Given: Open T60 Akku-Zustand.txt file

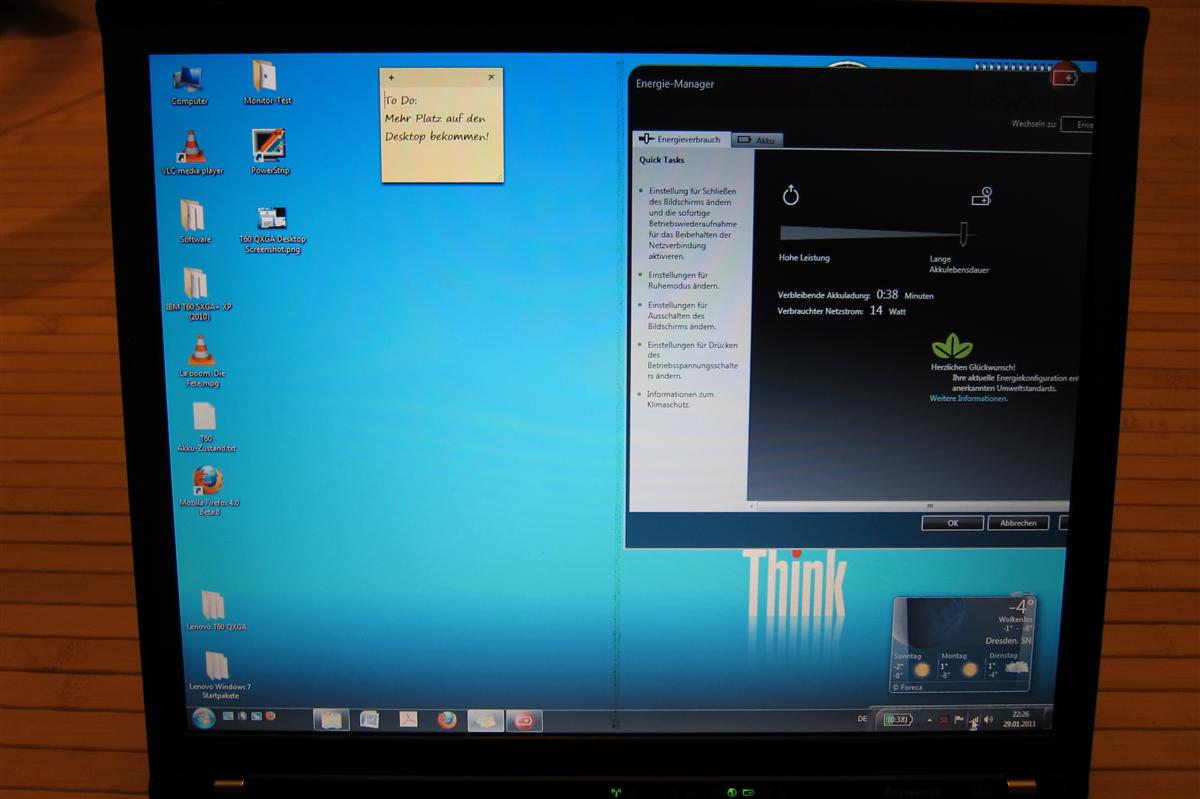Looking at the screenshot, I should tap(205, 427).
